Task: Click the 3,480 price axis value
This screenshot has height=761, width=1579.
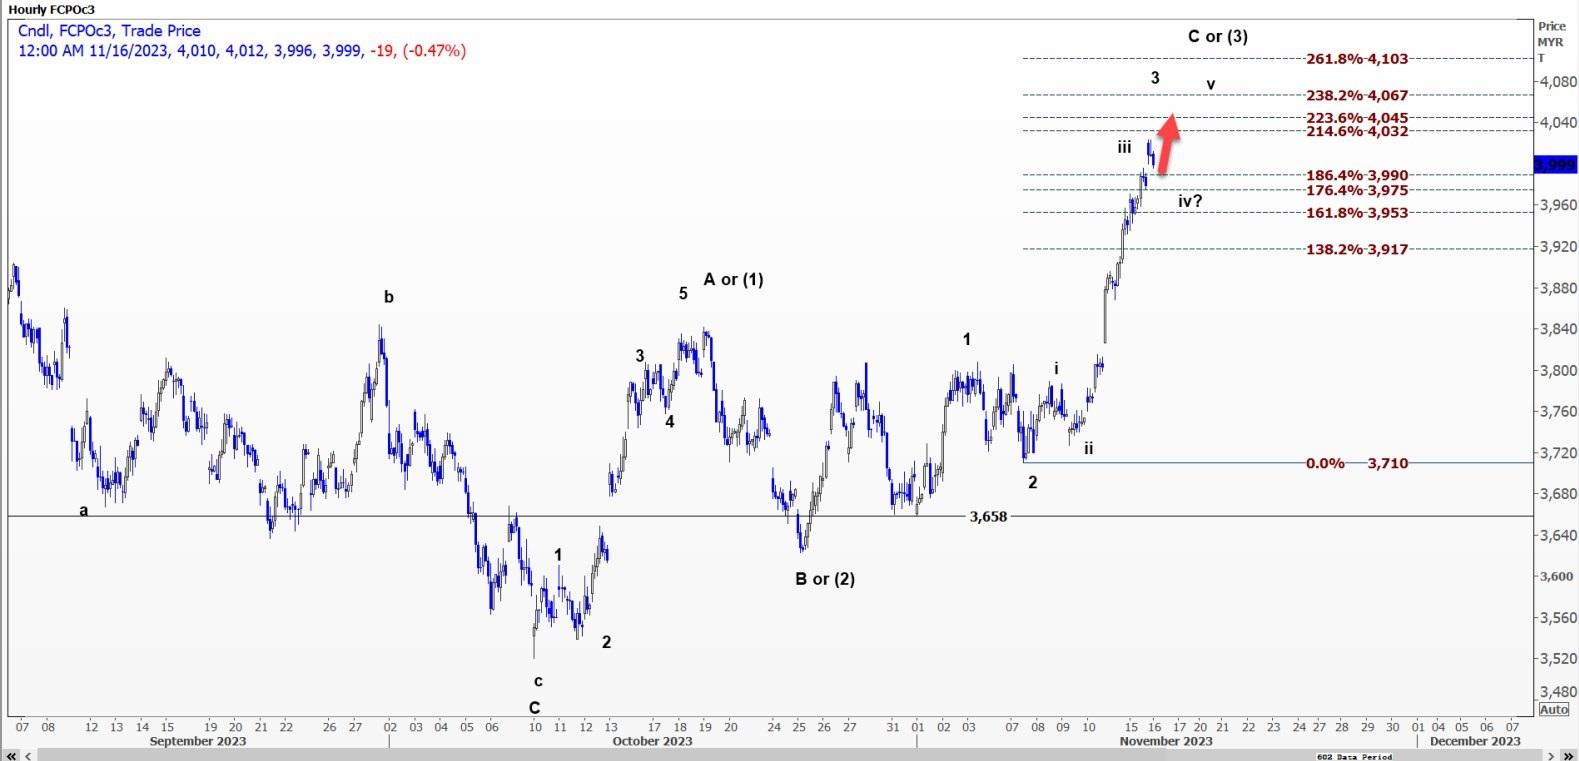Action: pos(1559,692)
